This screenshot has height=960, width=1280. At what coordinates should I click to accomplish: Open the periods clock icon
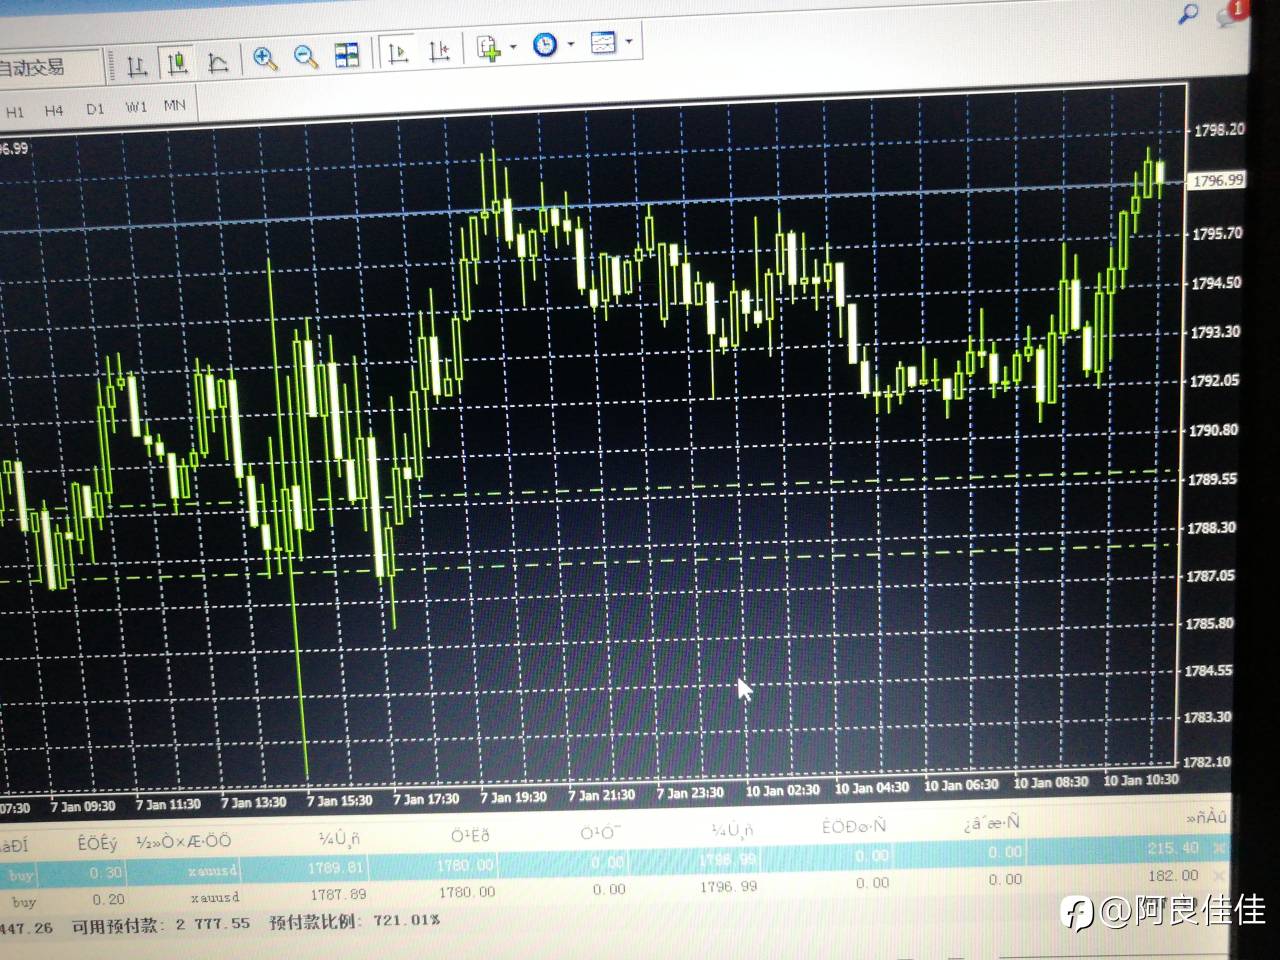(x=545, y=45)
